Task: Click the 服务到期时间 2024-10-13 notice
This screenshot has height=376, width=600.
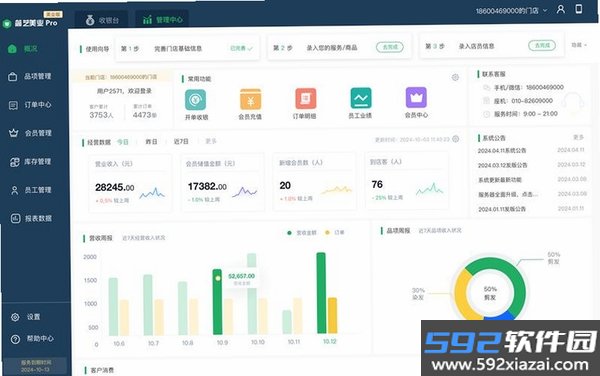Action: [x=36, y=366]
